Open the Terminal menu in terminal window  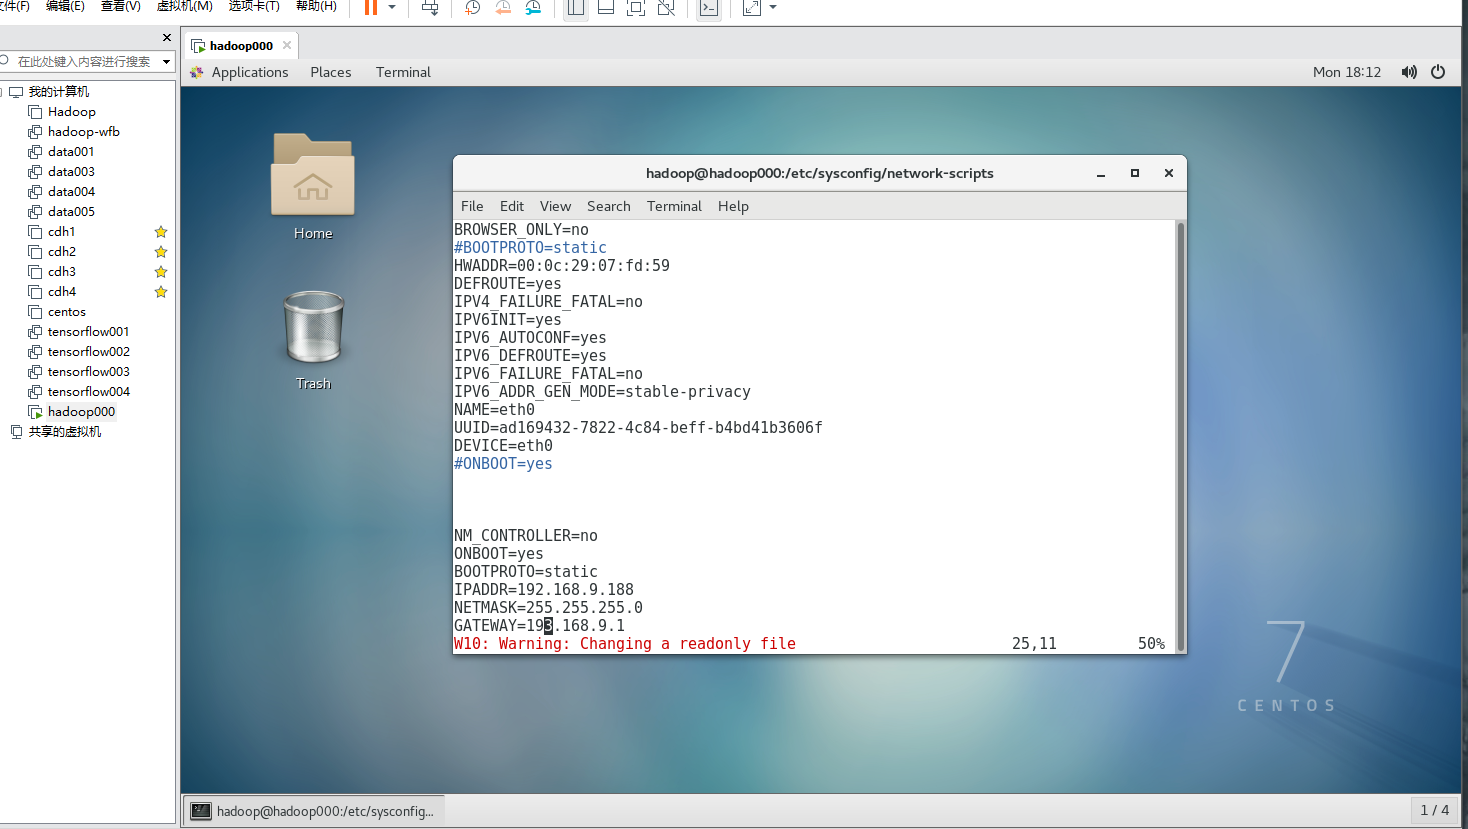point(674,206)
